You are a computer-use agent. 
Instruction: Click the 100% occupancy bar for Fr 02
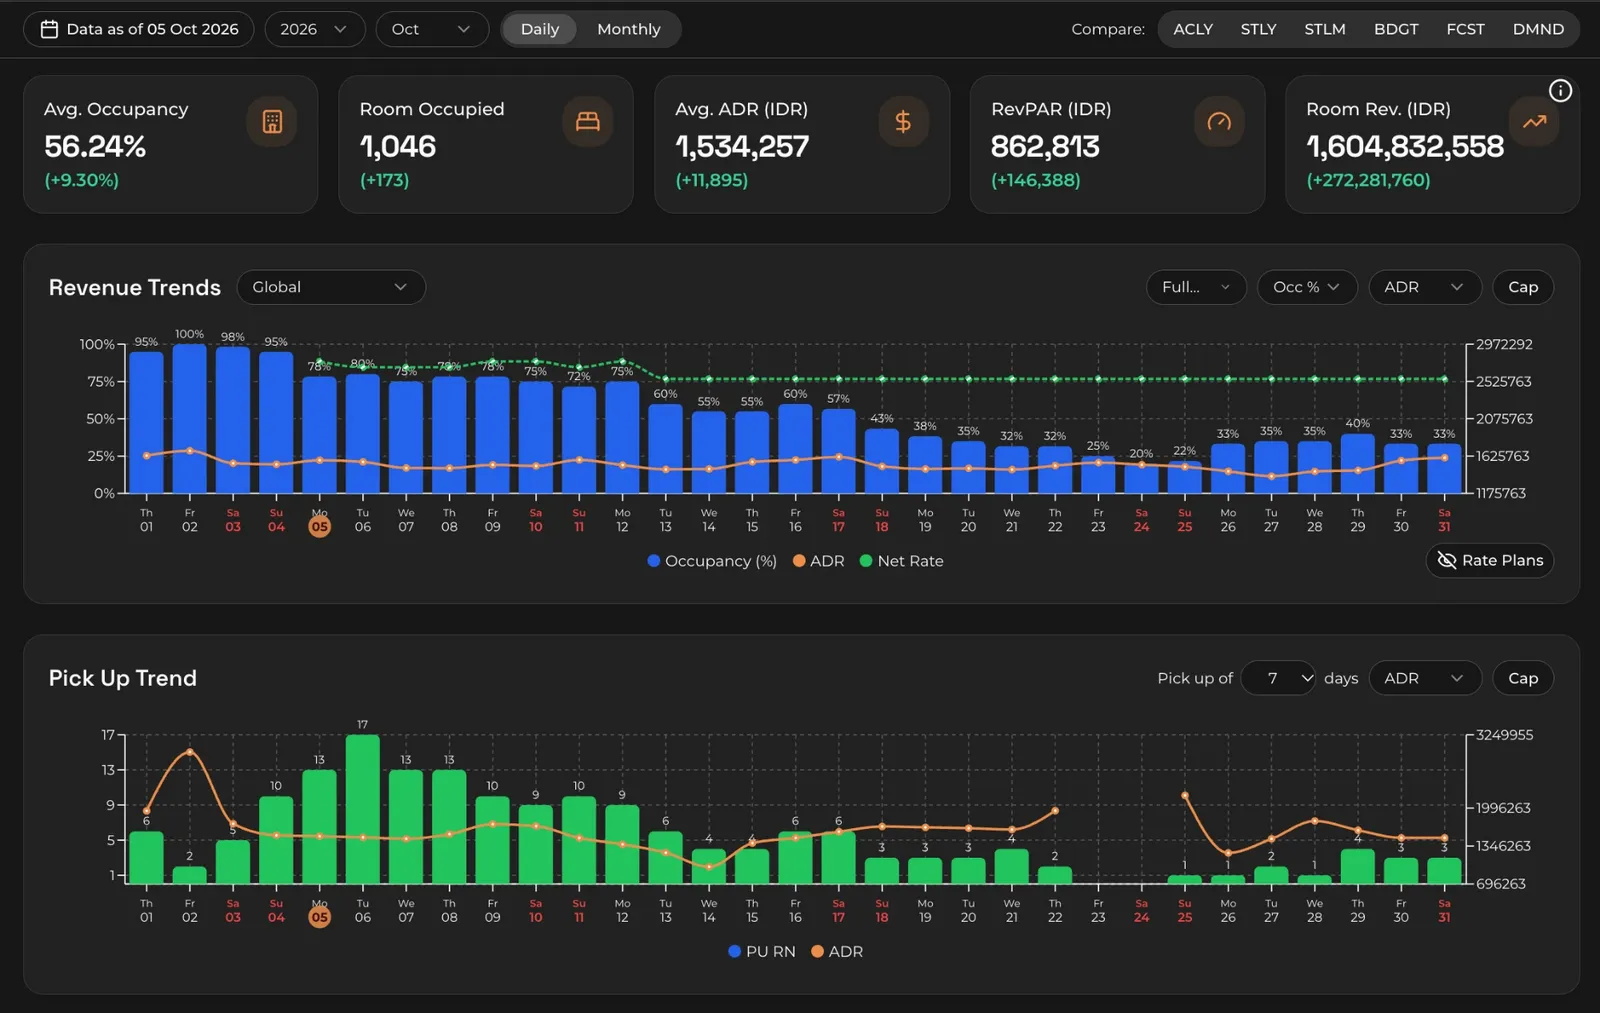(189, 418)
